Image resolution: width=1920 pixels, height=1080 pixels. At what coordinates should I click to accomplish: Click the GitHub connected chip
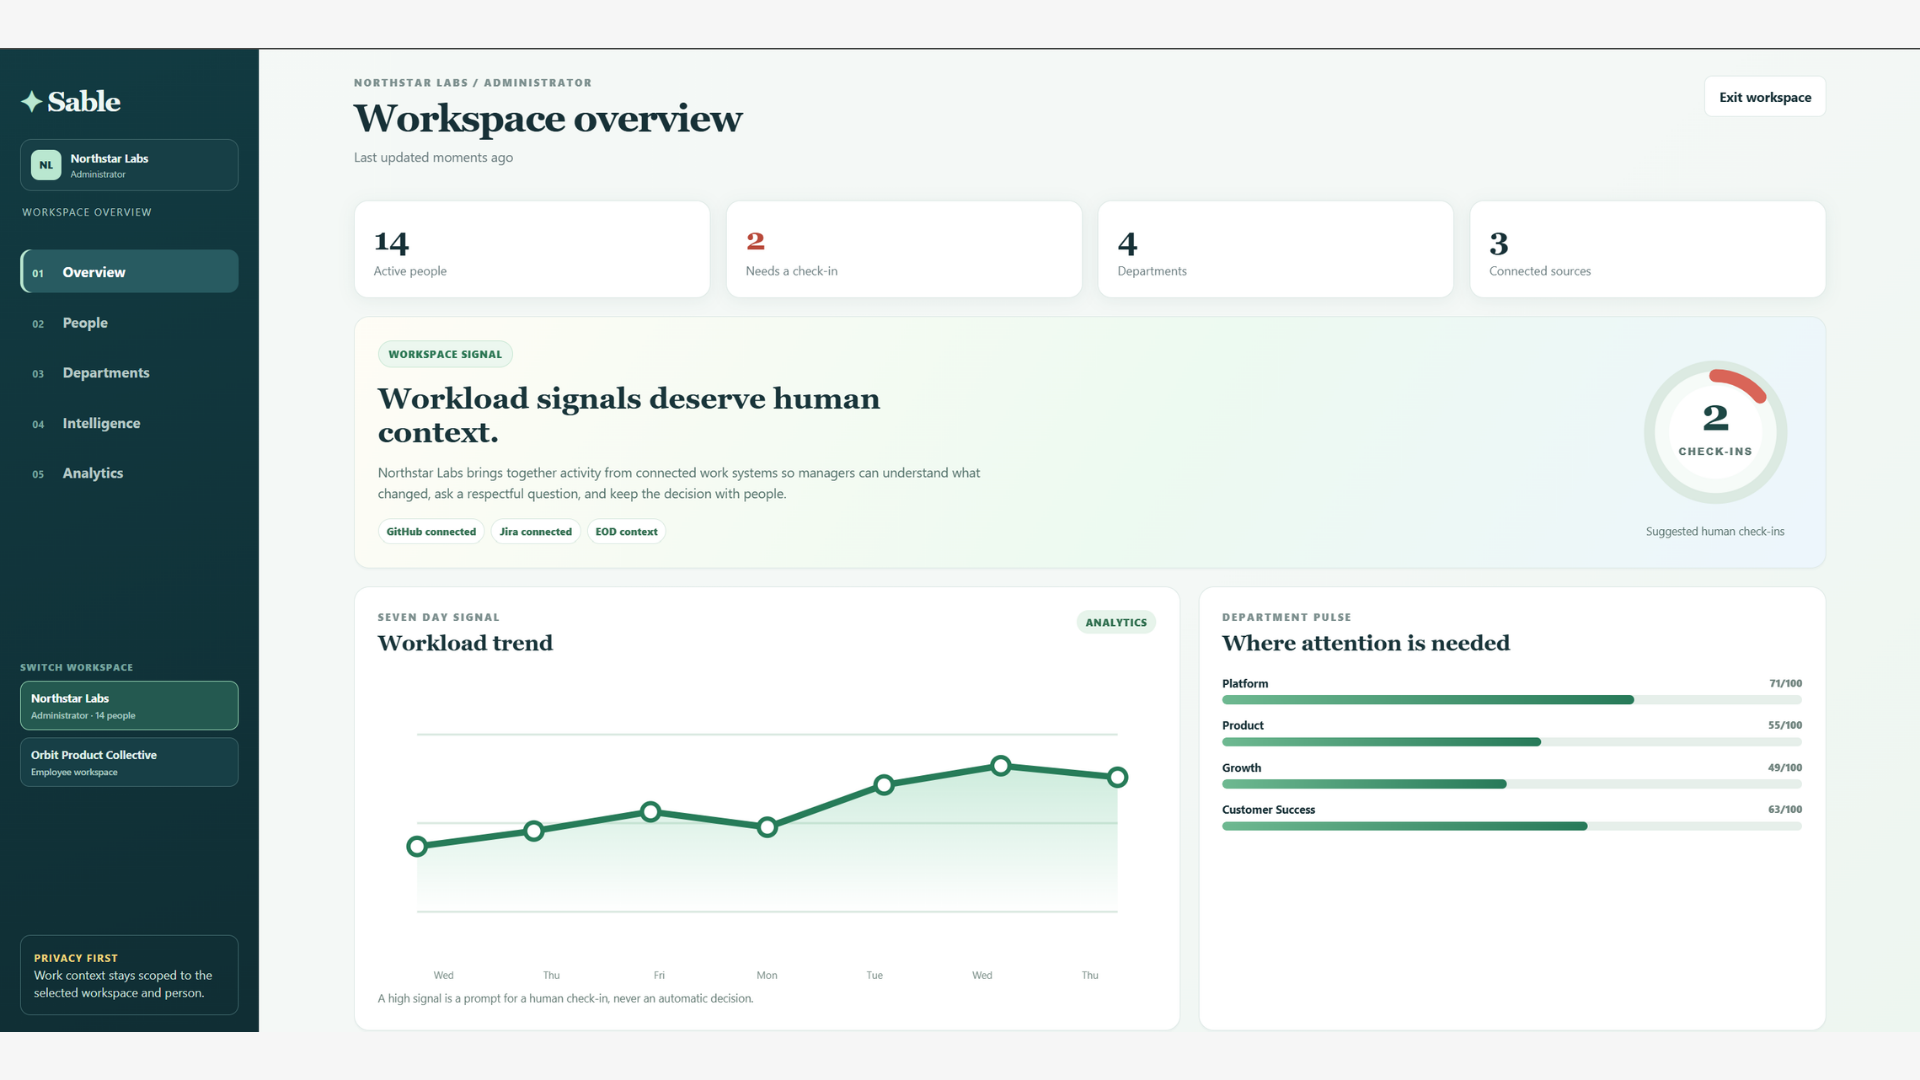tap(431, 532)
